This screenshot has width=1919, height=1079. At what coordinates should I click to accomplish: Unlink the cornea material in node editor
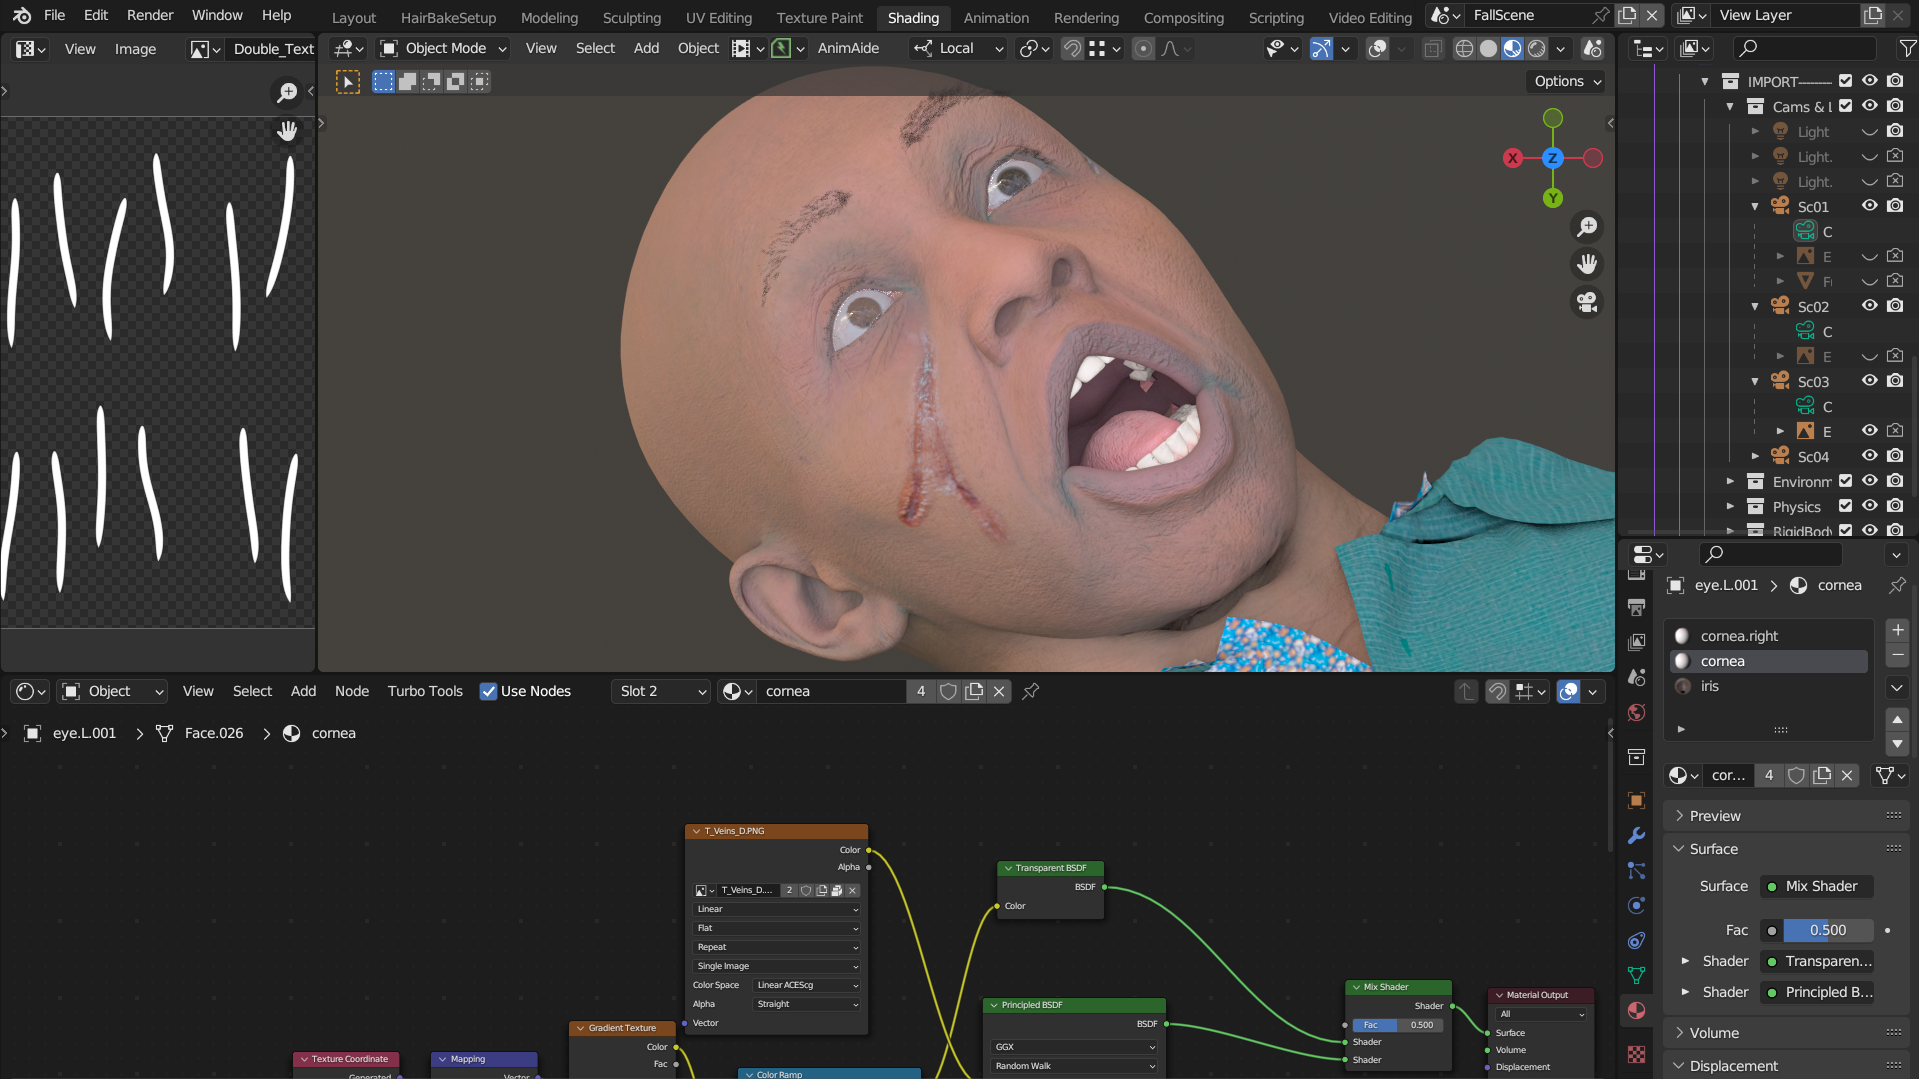(998, 691)
